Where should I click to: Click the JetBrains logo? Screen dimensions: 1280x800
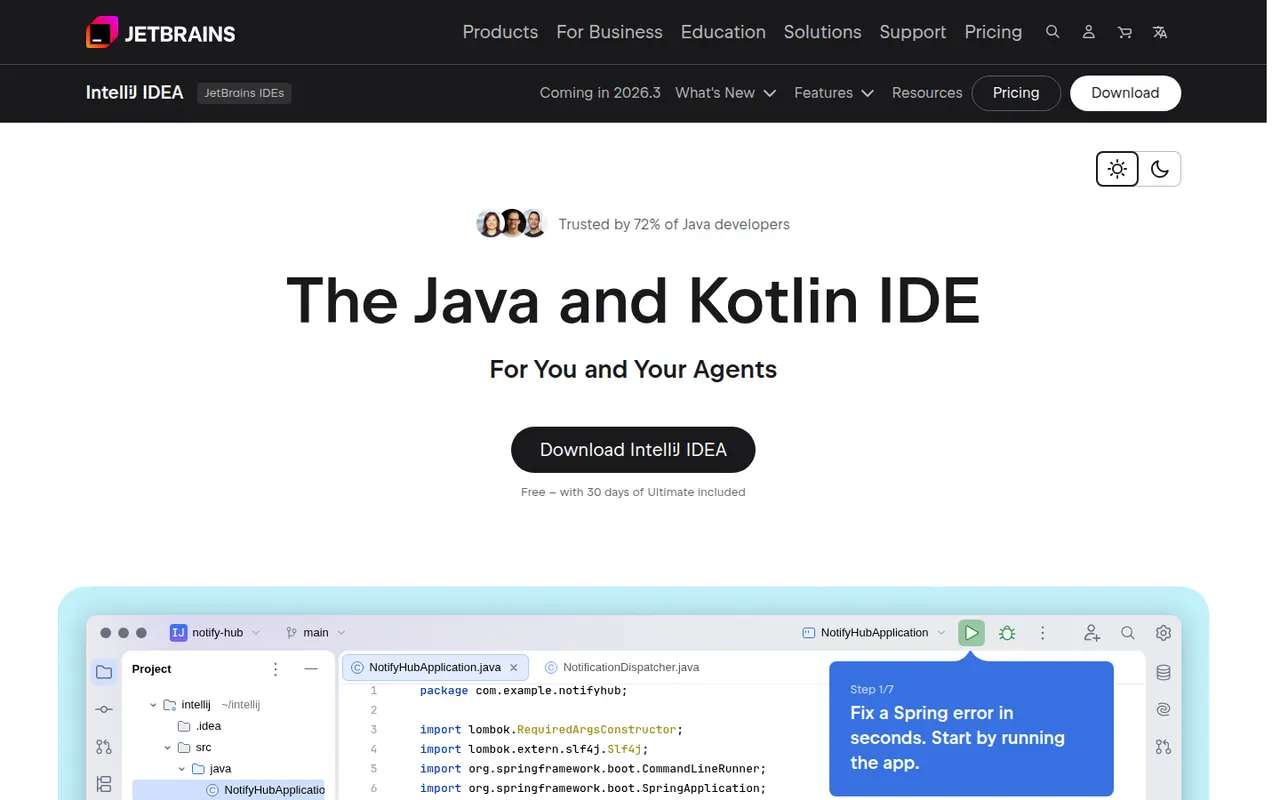click(x=161, y=32)
